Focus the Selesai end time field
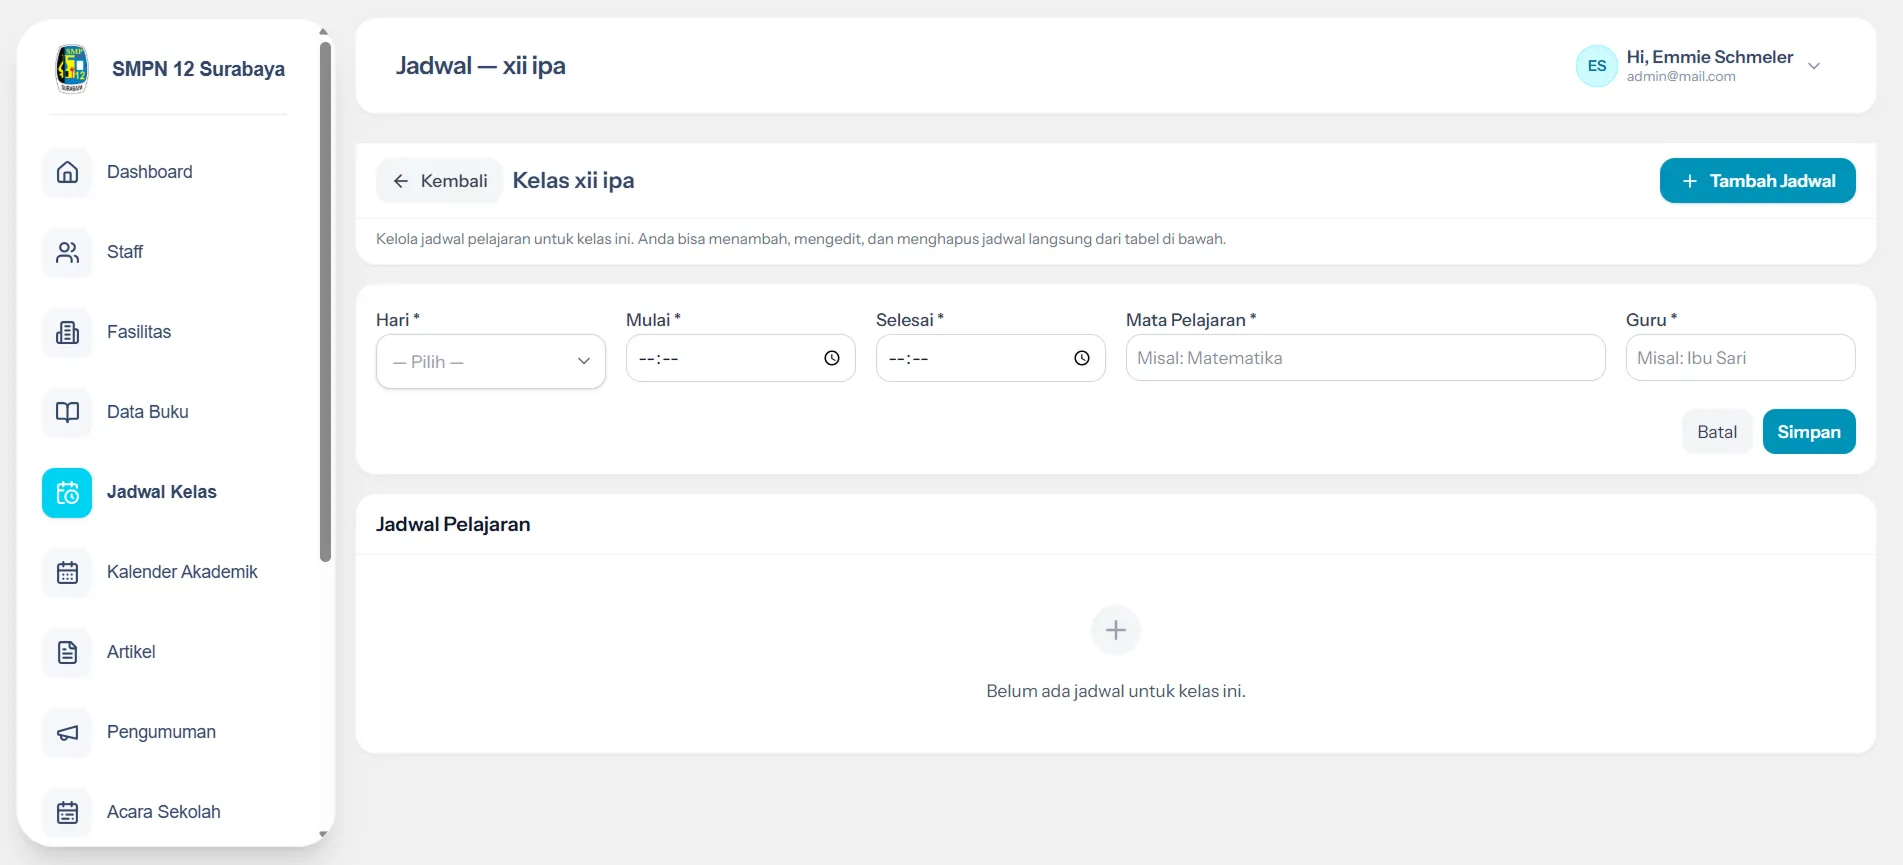1903x865 pixels. coord(991,358)
